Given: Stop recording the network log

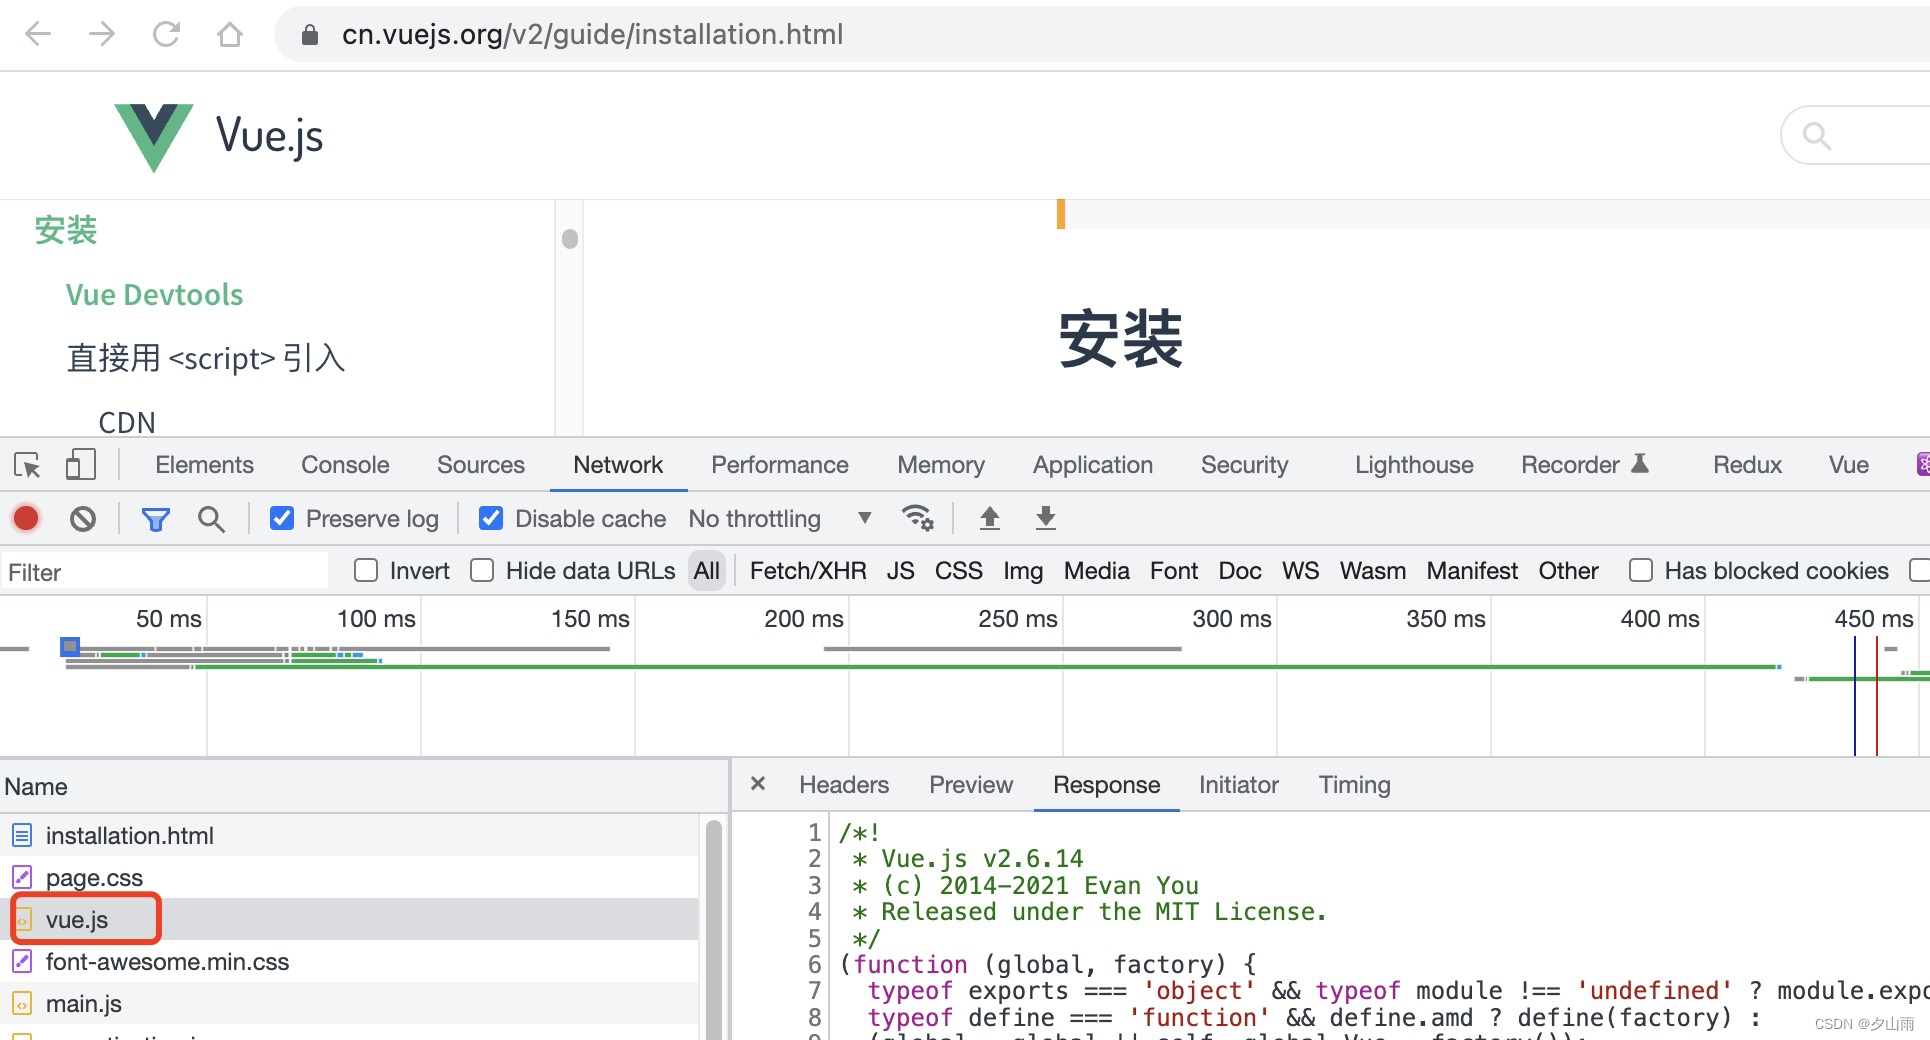Looking at the screenshot, I should click(x=26, y=518).
